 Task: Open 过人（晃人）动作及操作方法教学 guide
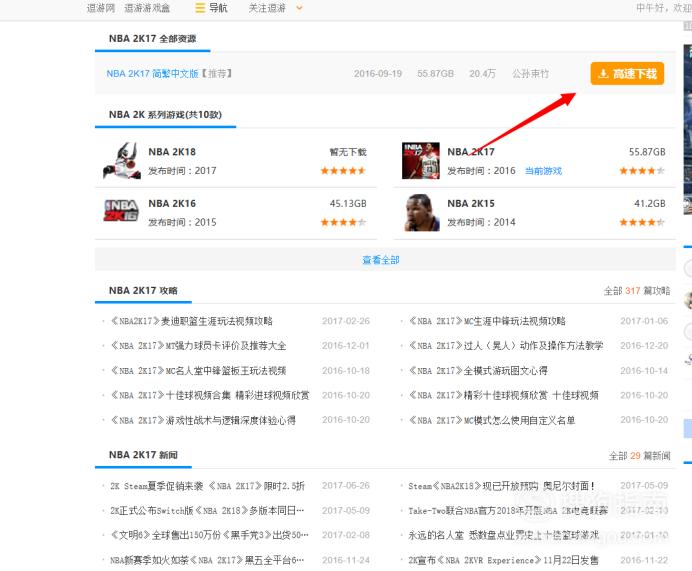coord(506,346)
